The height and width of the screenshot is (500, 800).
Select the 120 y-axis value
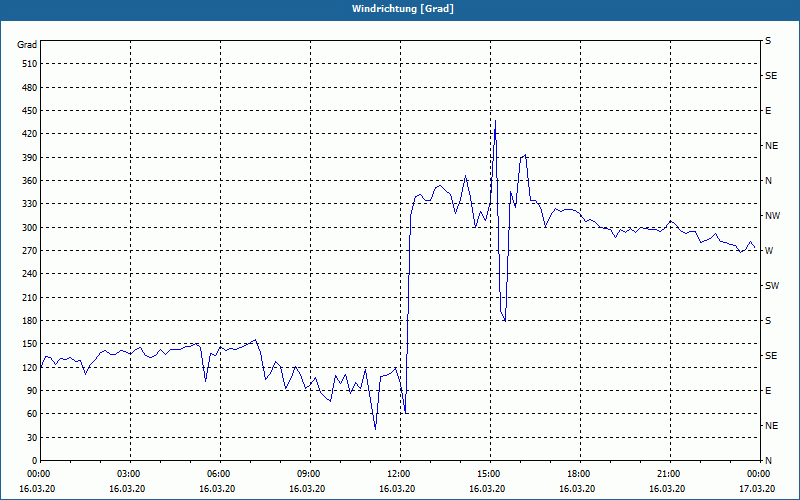click(x=30, y=367)
